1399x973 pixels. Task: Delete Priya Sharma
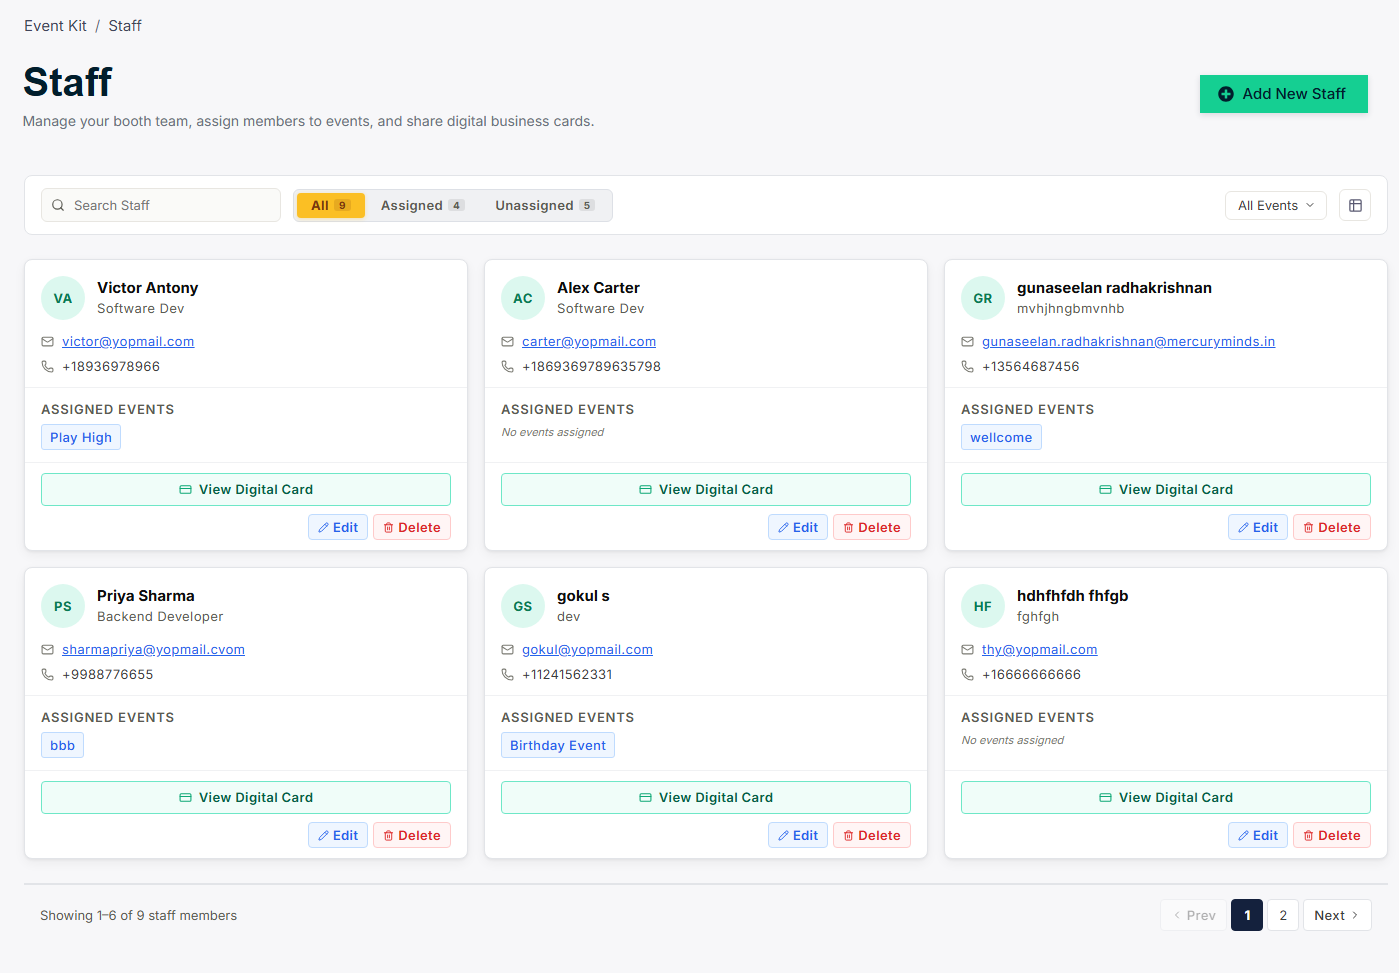click(412, 835)
